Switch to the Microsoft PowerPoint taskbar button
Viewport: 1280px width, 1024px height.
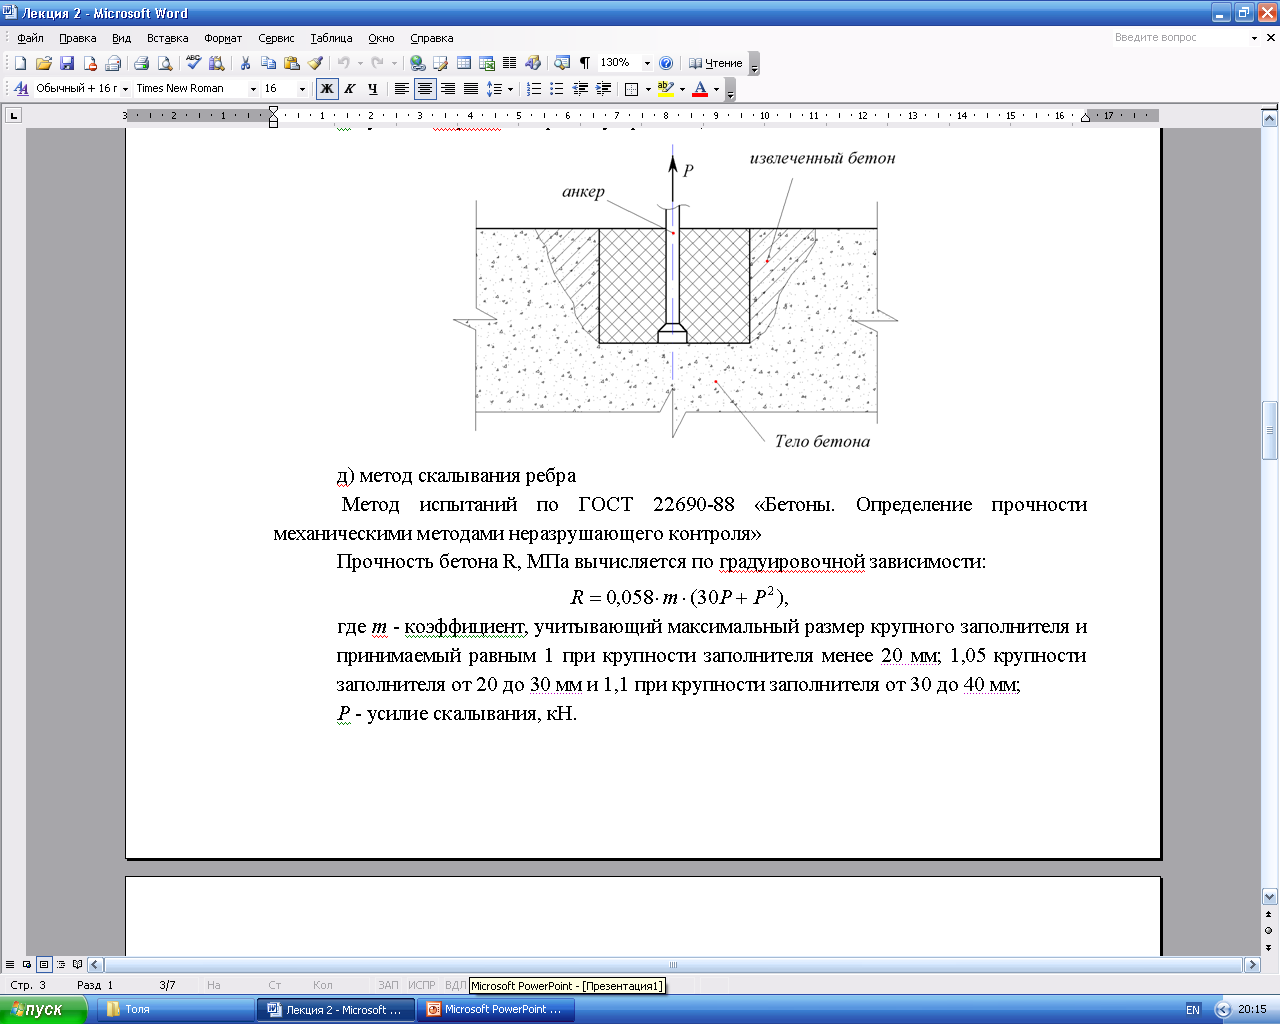pos(497,1009)
